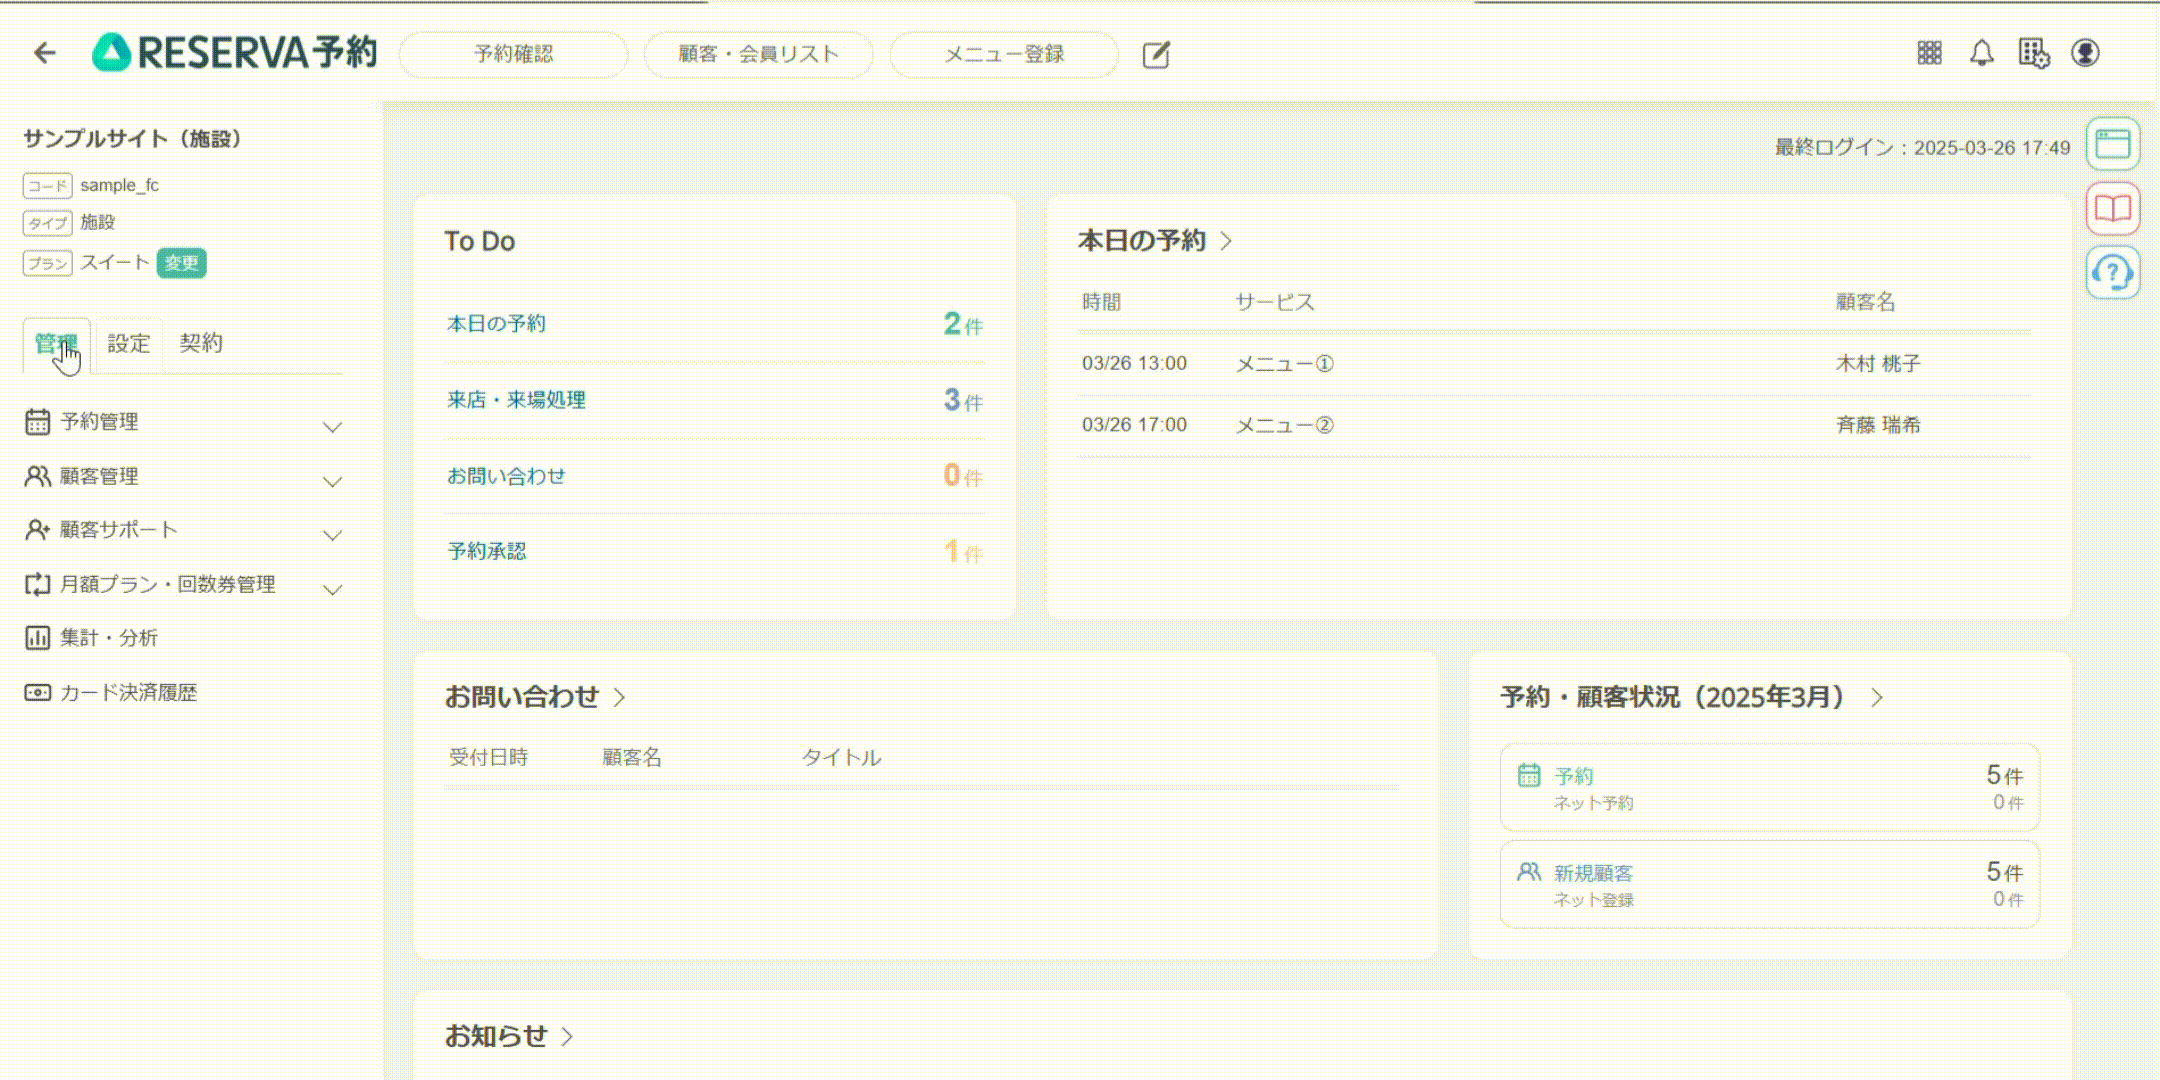Open the booking site window icon

(2113, 144)
